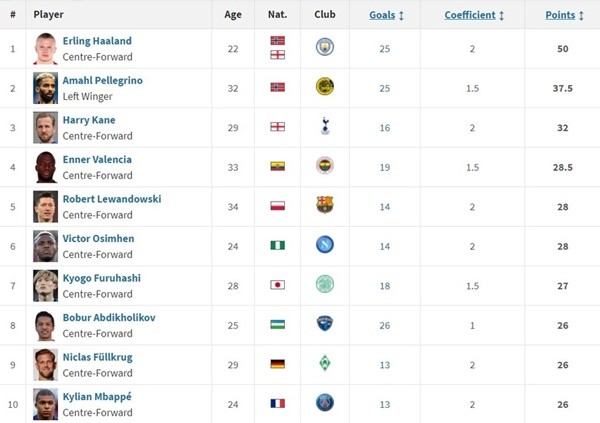Open the Paris Saint-Germain club crest

(x=324, y=403)
